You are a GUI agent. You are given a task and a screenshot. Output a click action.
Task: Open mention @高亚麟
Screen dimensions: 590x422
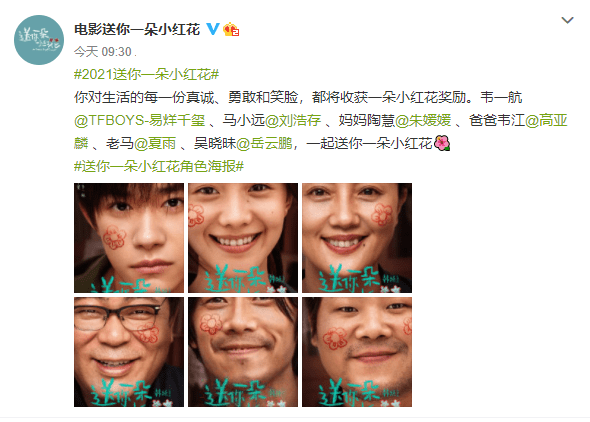click(x=546, y=120)
